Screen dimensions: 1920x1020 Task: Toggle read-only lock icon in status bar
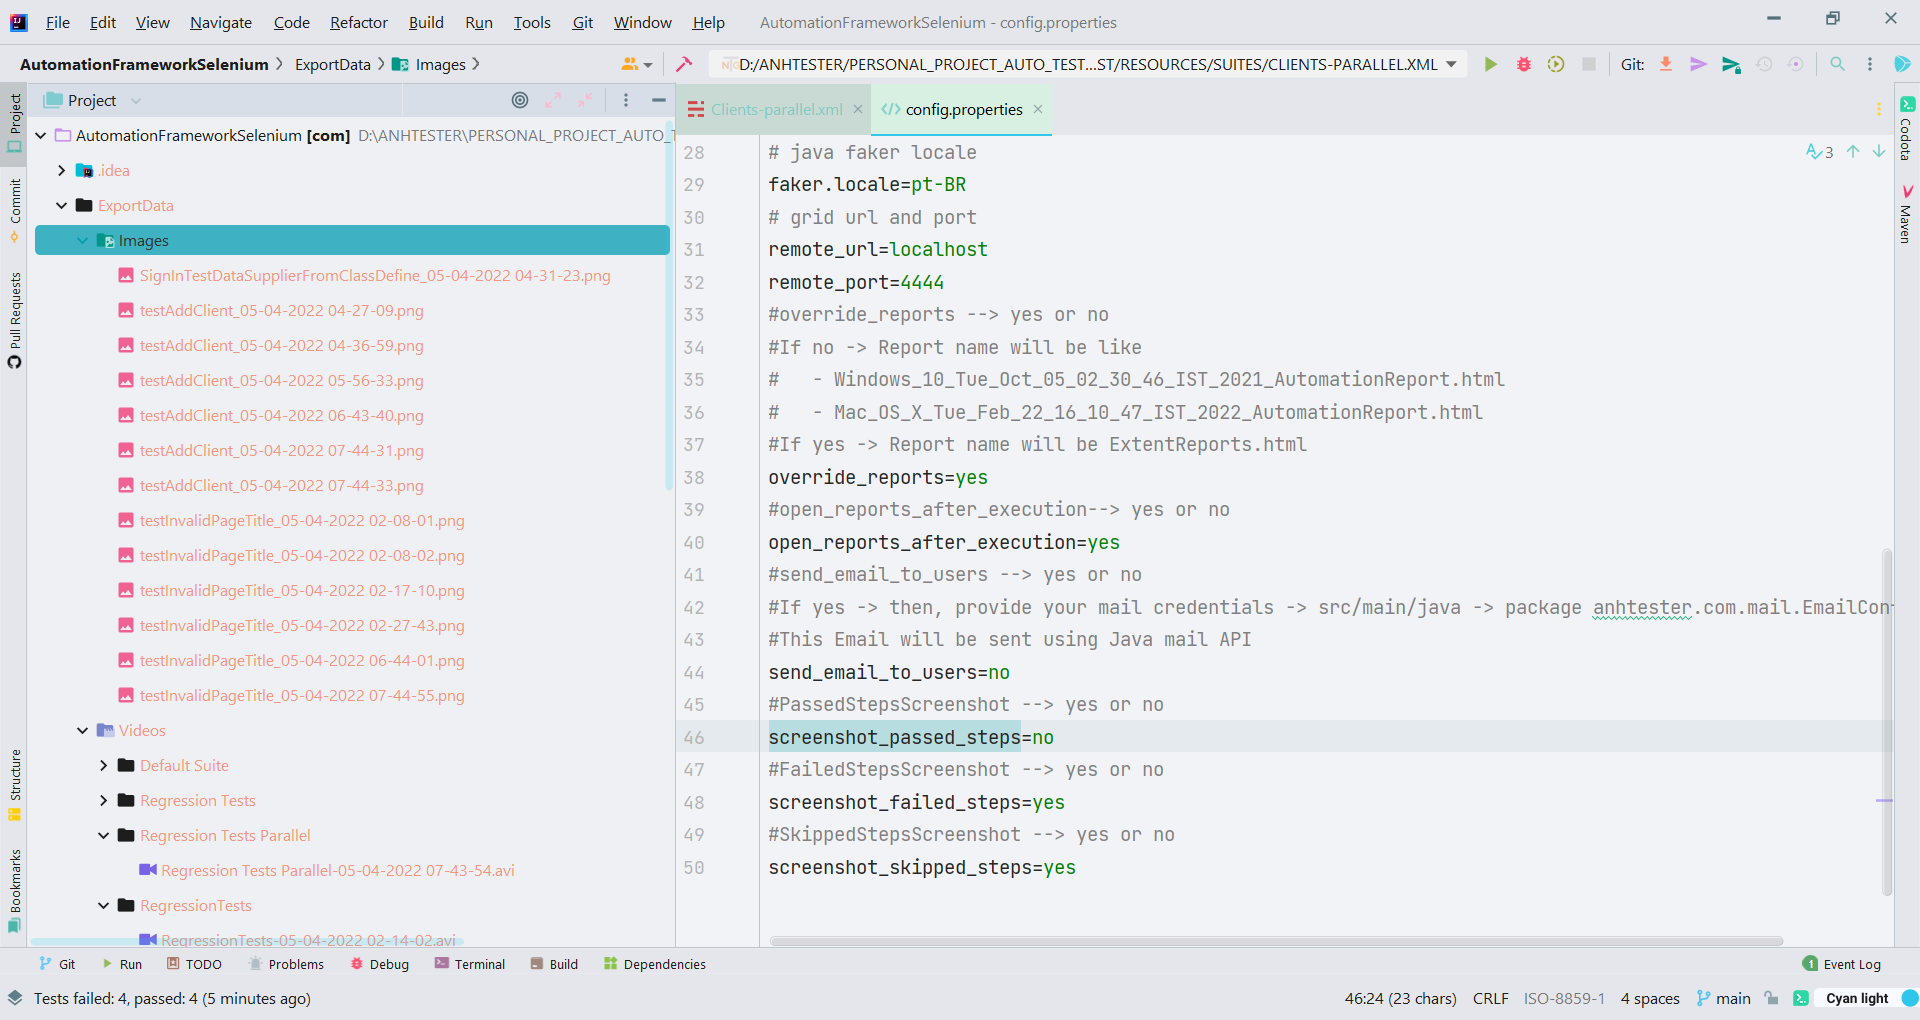pos(1771,998)
